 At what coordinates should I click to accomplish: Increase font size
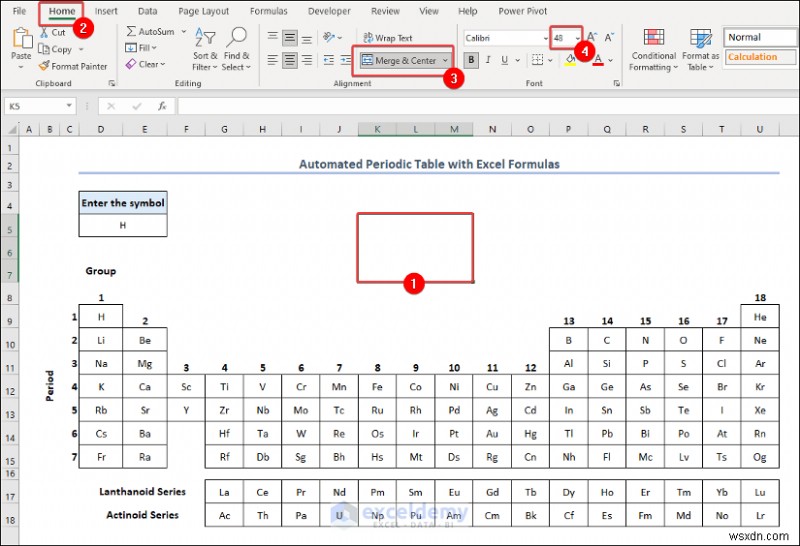click(x=591, y=37)
